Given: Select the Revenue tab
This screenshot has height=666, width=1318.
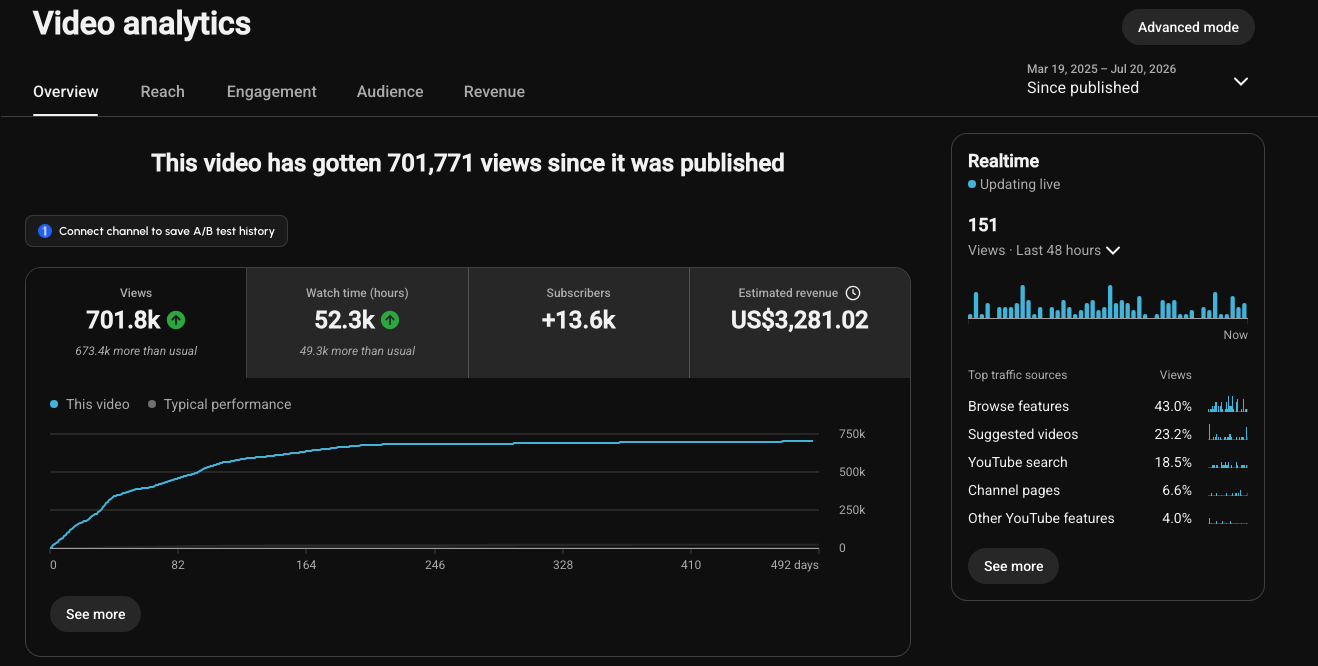Looking at the screenshot, I should [494, 91].
